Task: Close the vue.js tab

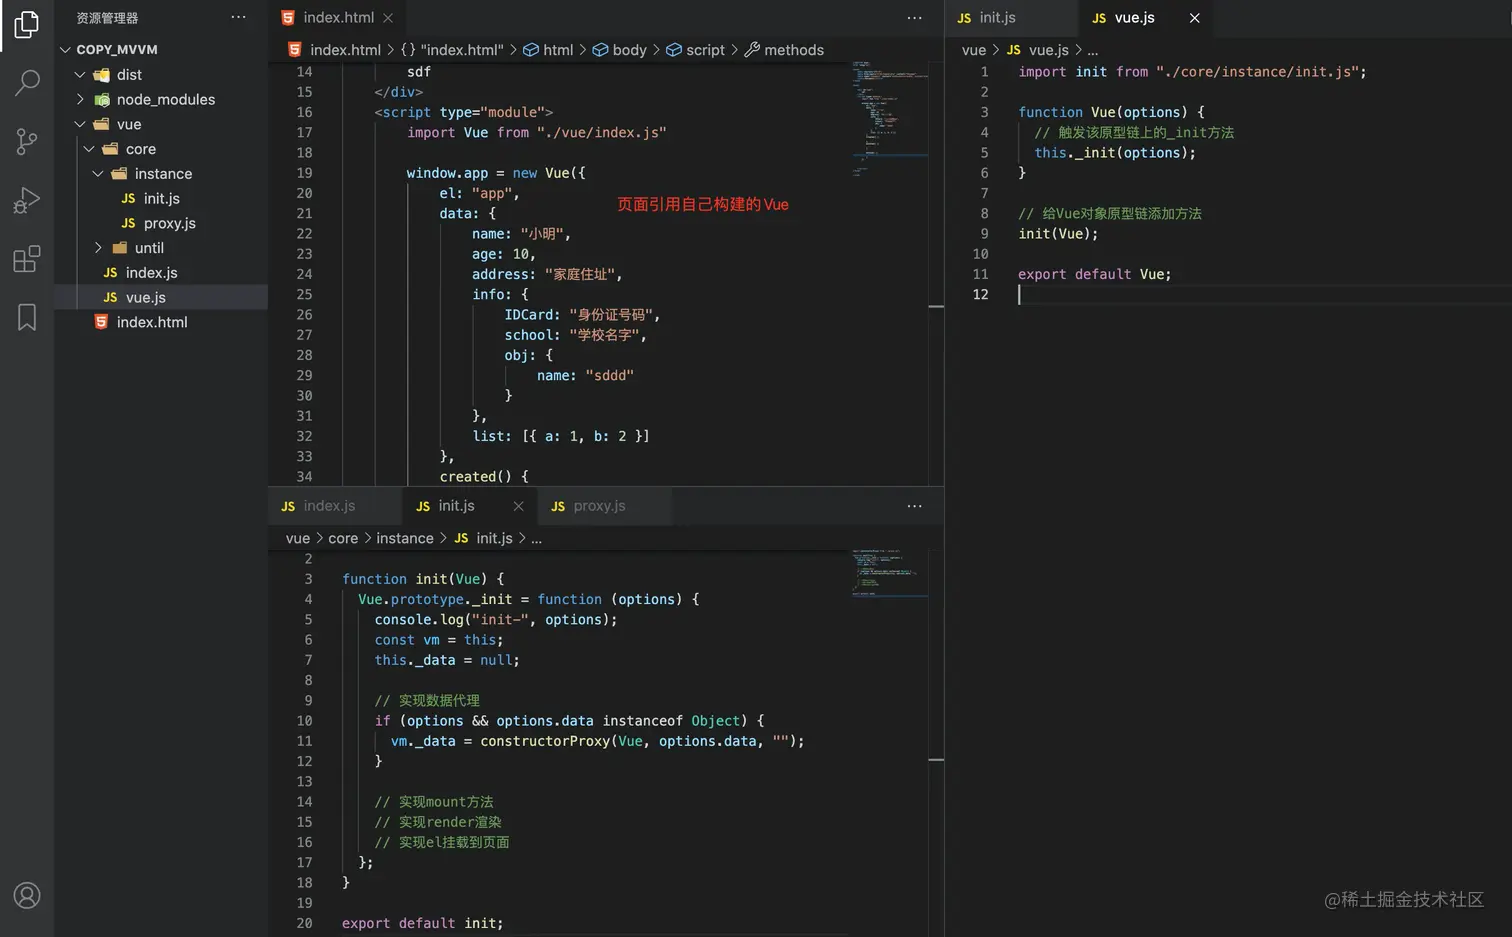Action: tap(1194, 18)
